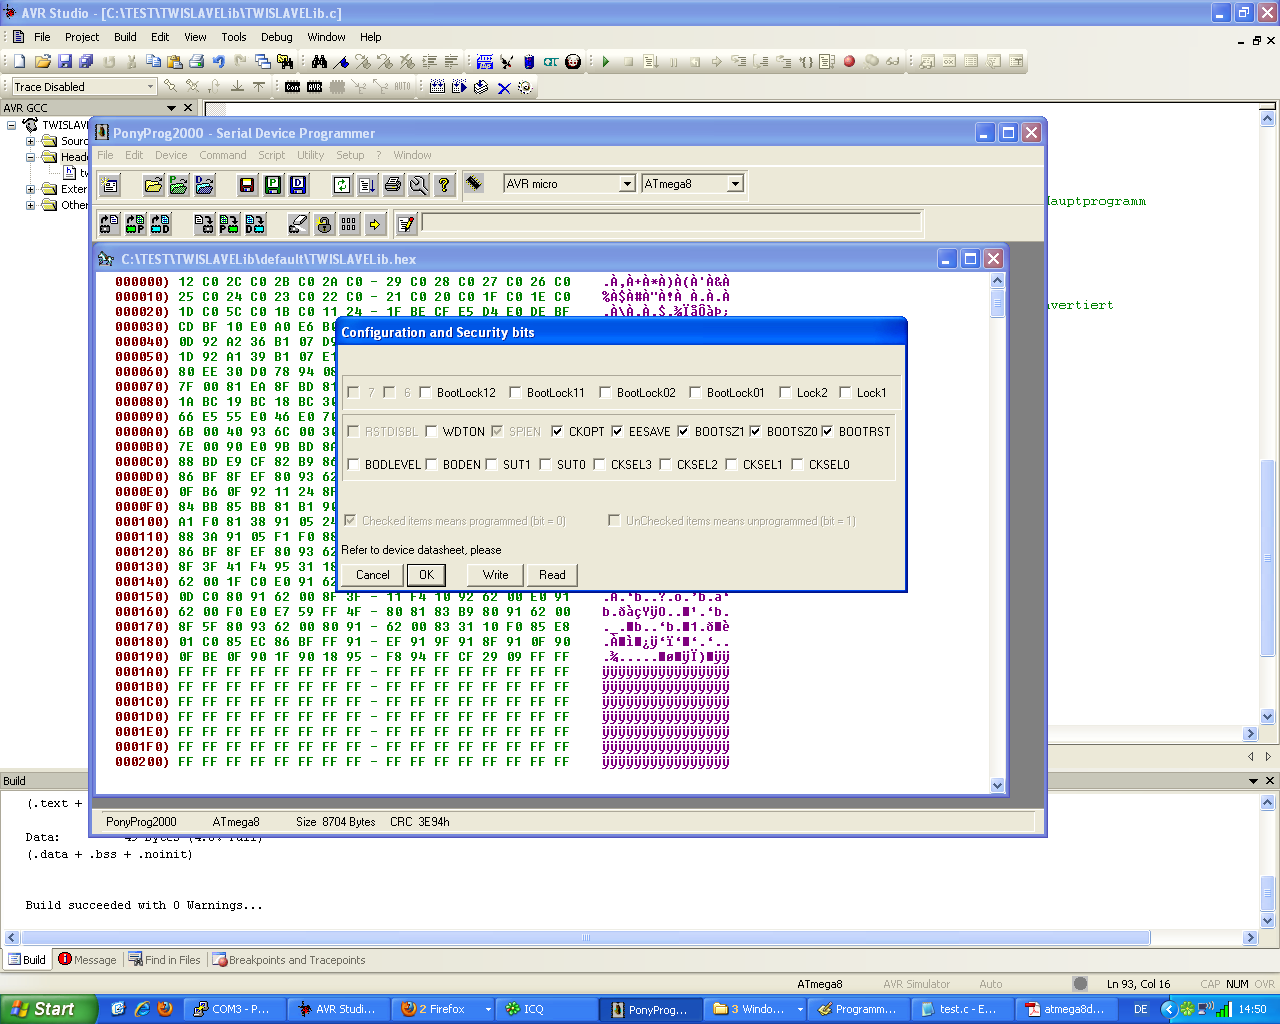The image size is (1280, 1024).
Task: Toggle the BootLock01 checkbox
Action: [x=695, y=393]
